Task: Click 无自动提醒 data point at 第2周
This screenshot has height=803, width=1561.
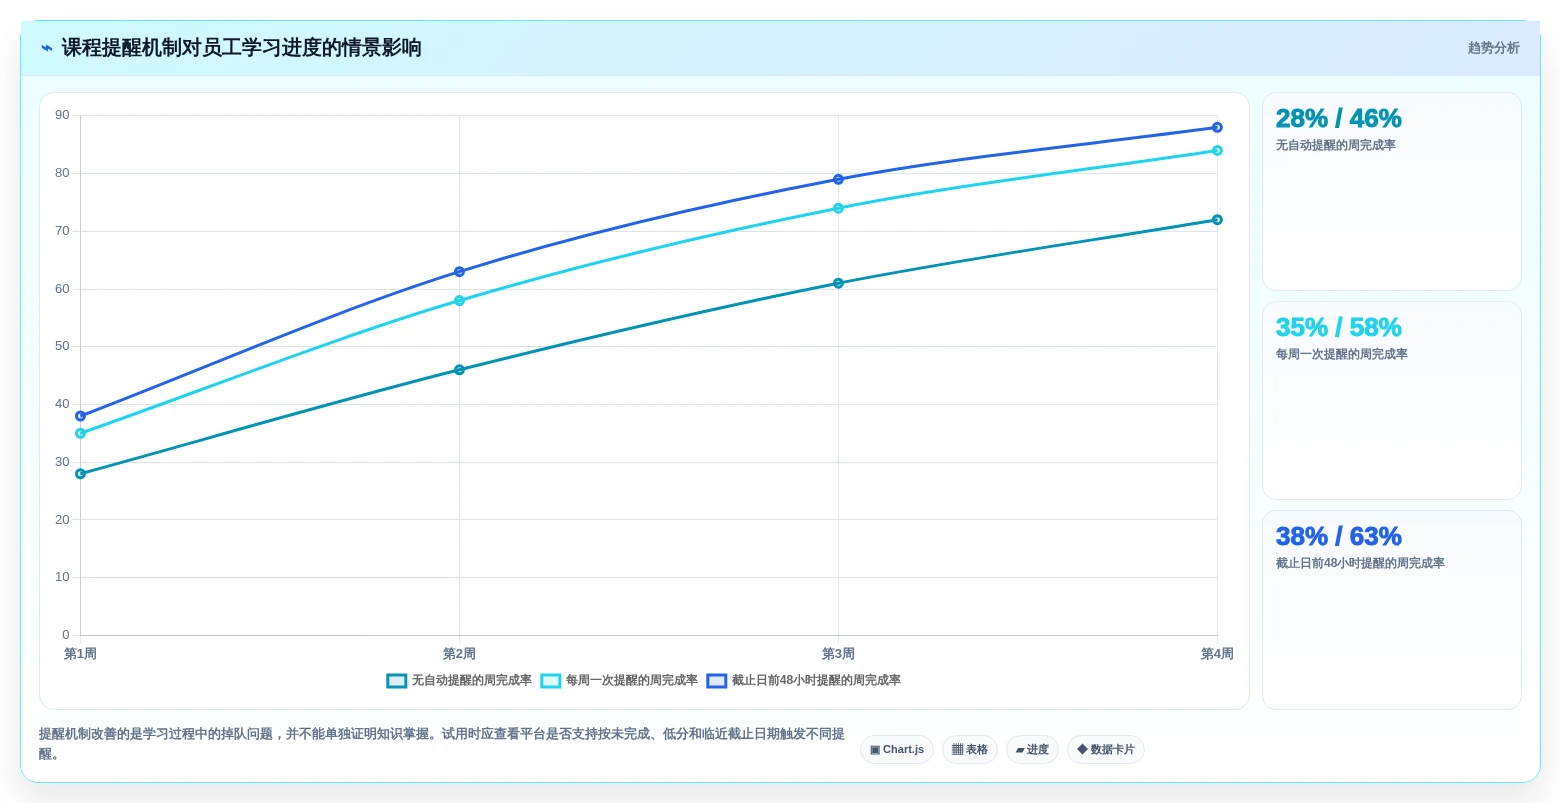Action: click(x=459, y=370)
